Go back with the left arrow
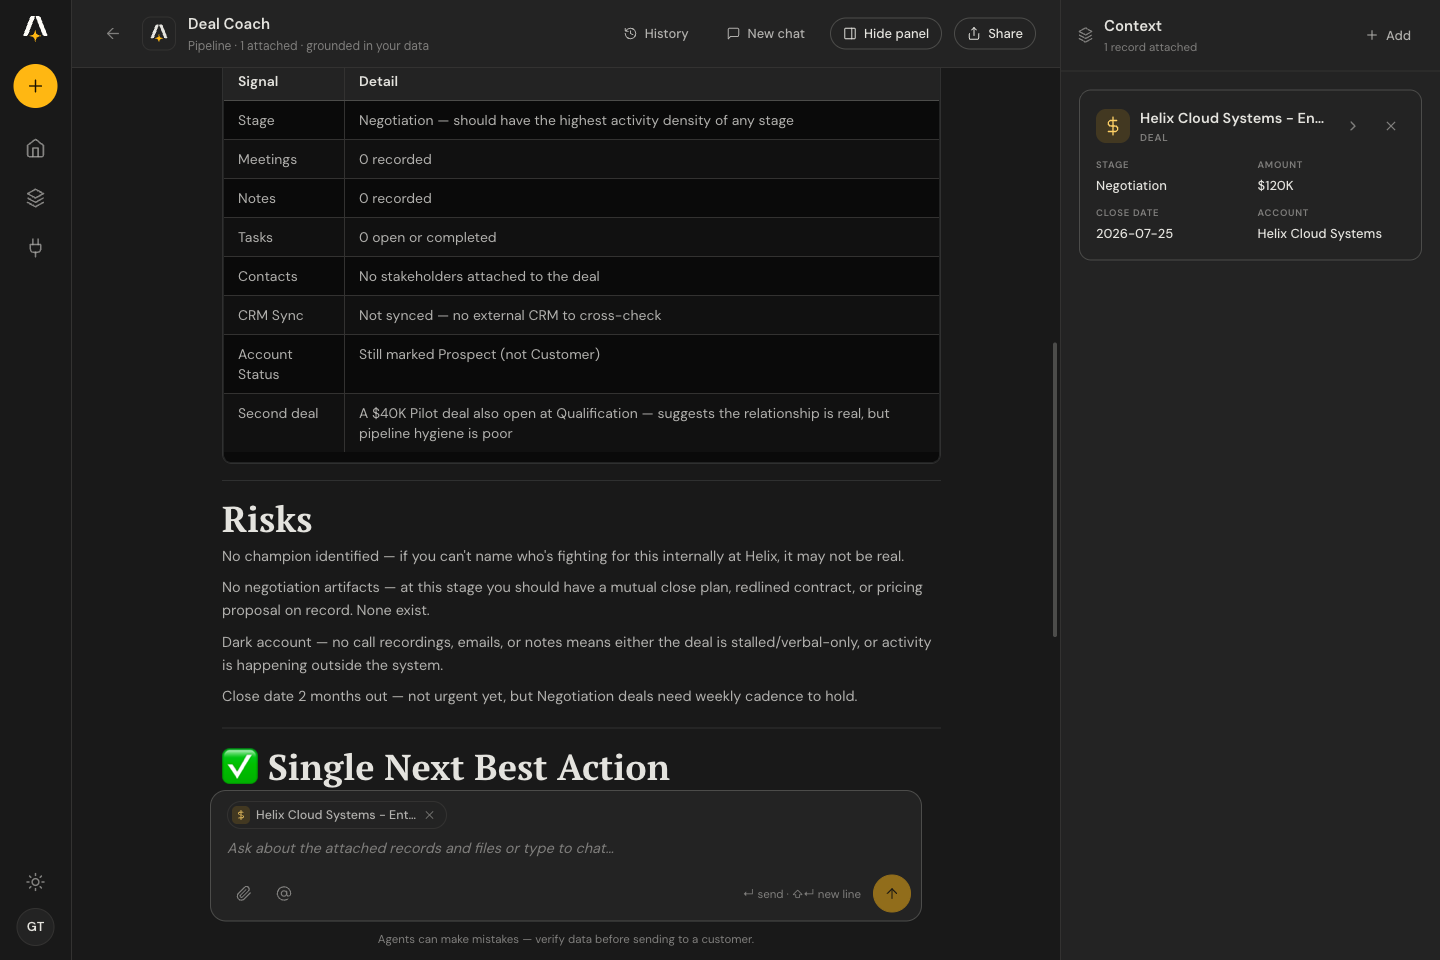Screen dimensions: 1440x960 click(x=113, y=34)
